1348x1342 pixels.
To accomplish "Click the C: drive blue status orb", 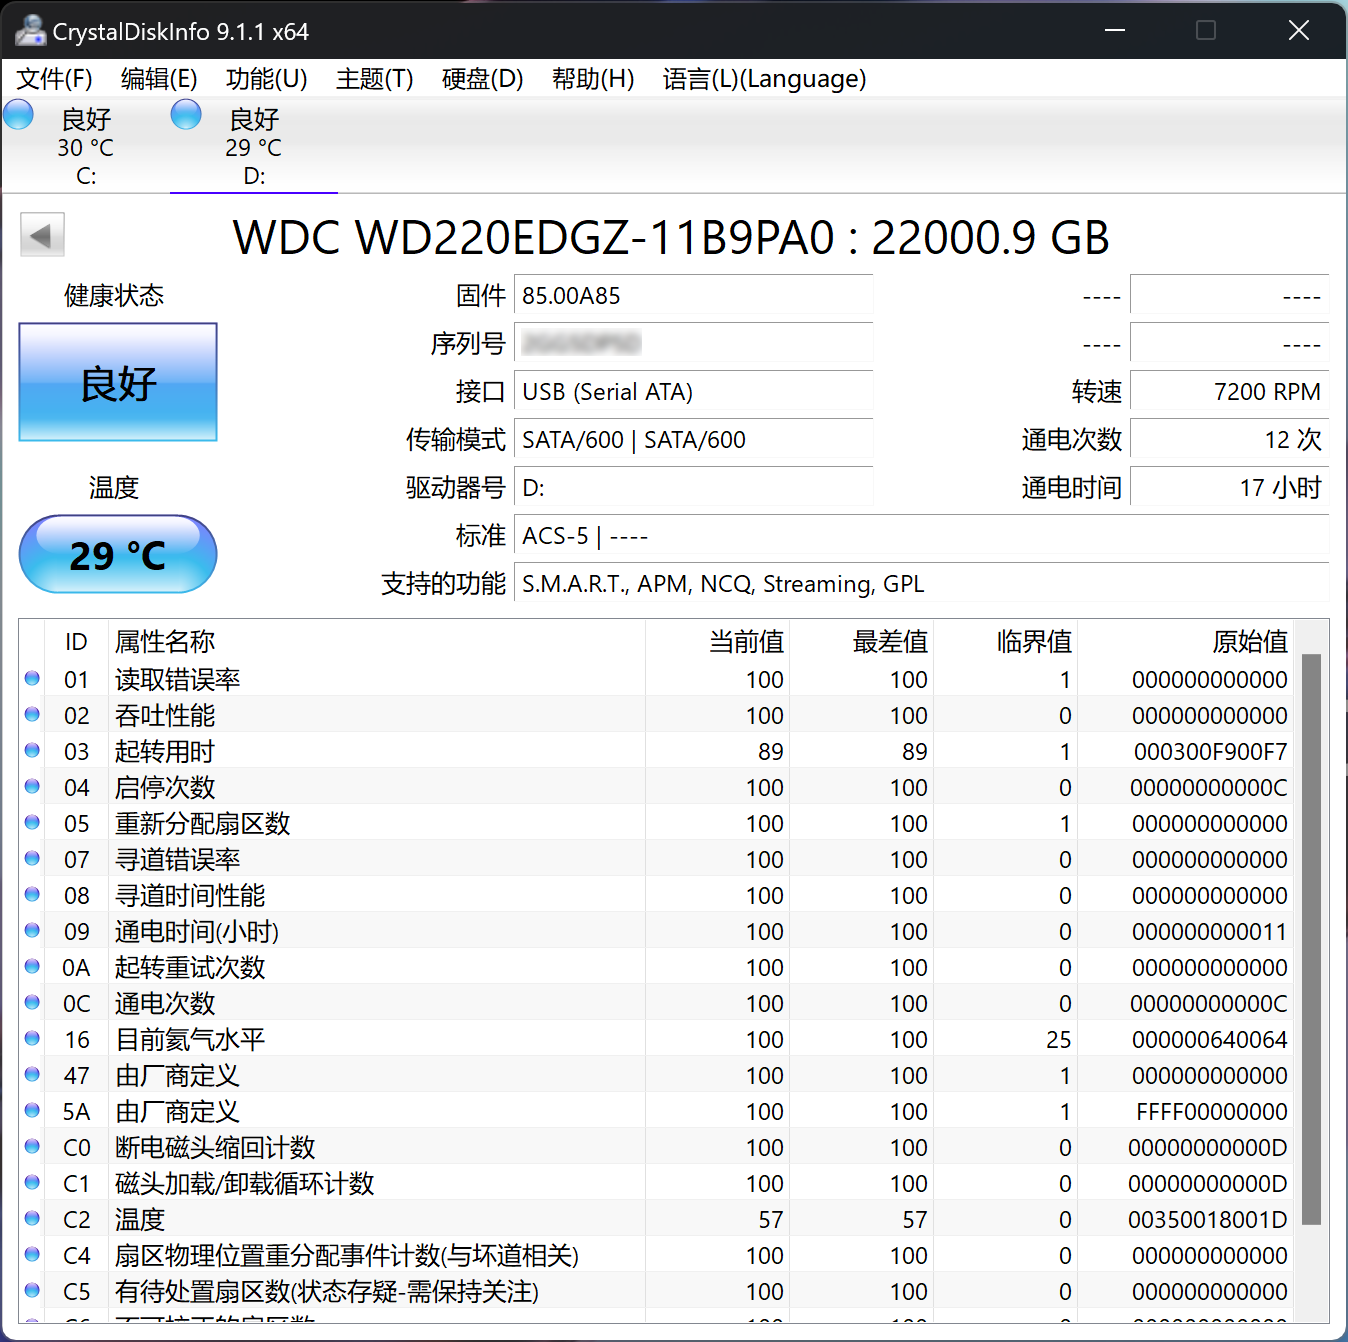I will coord(19,116).
